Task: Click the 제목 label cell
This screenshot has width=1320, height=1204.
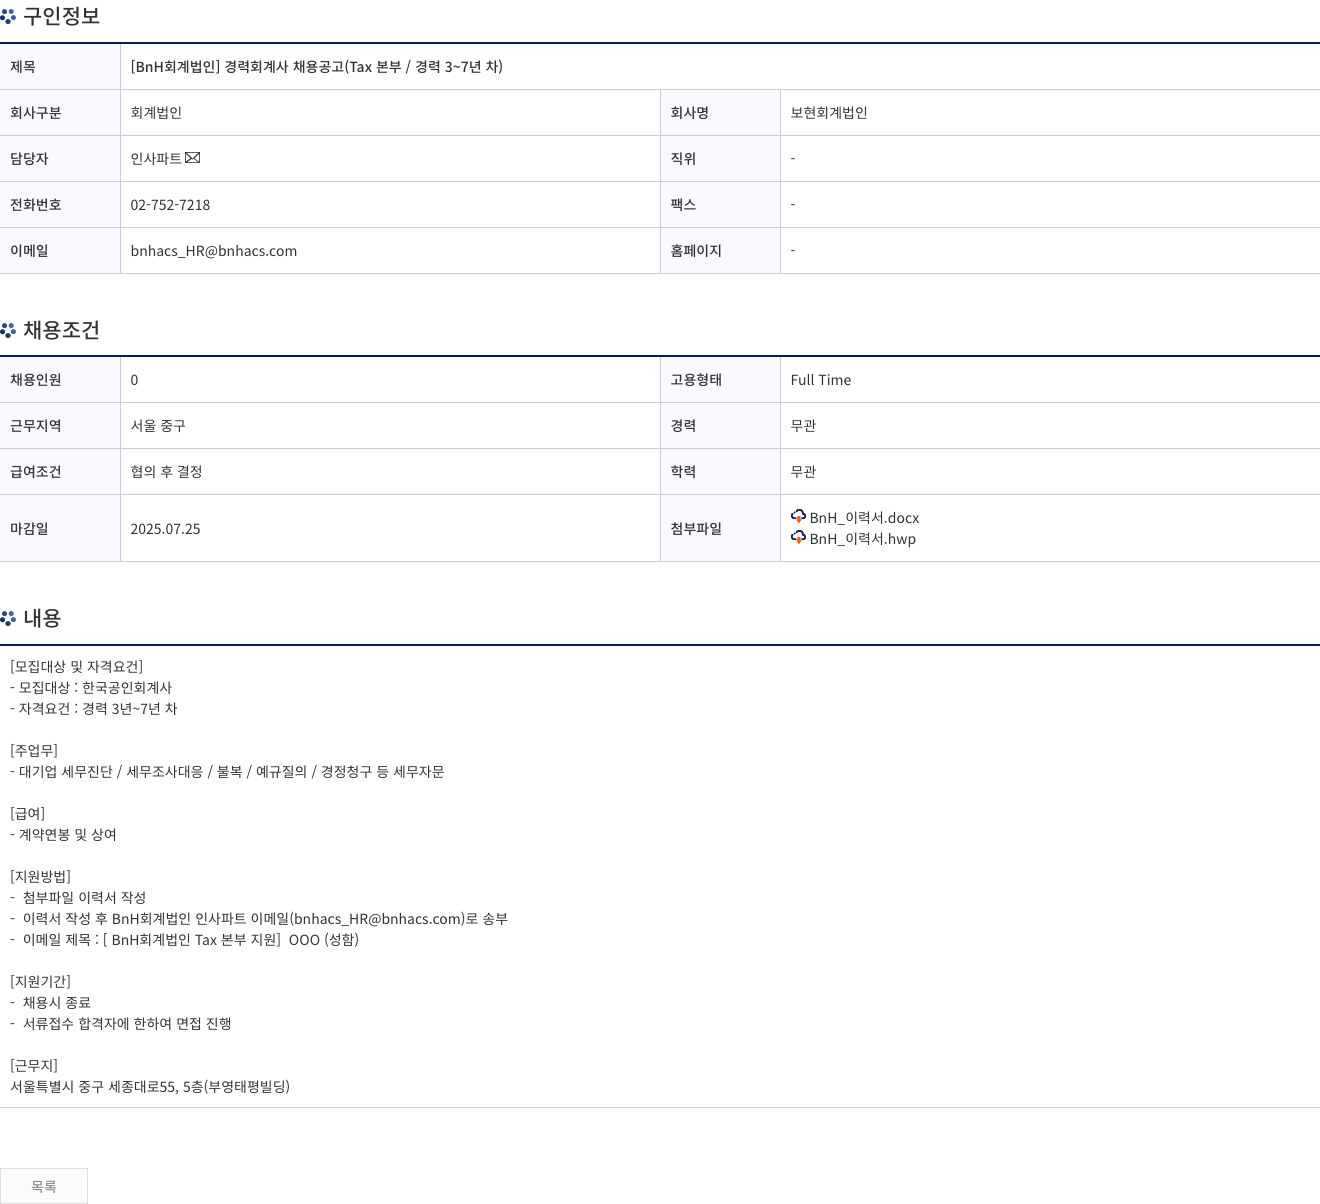Action: [60, 67]
